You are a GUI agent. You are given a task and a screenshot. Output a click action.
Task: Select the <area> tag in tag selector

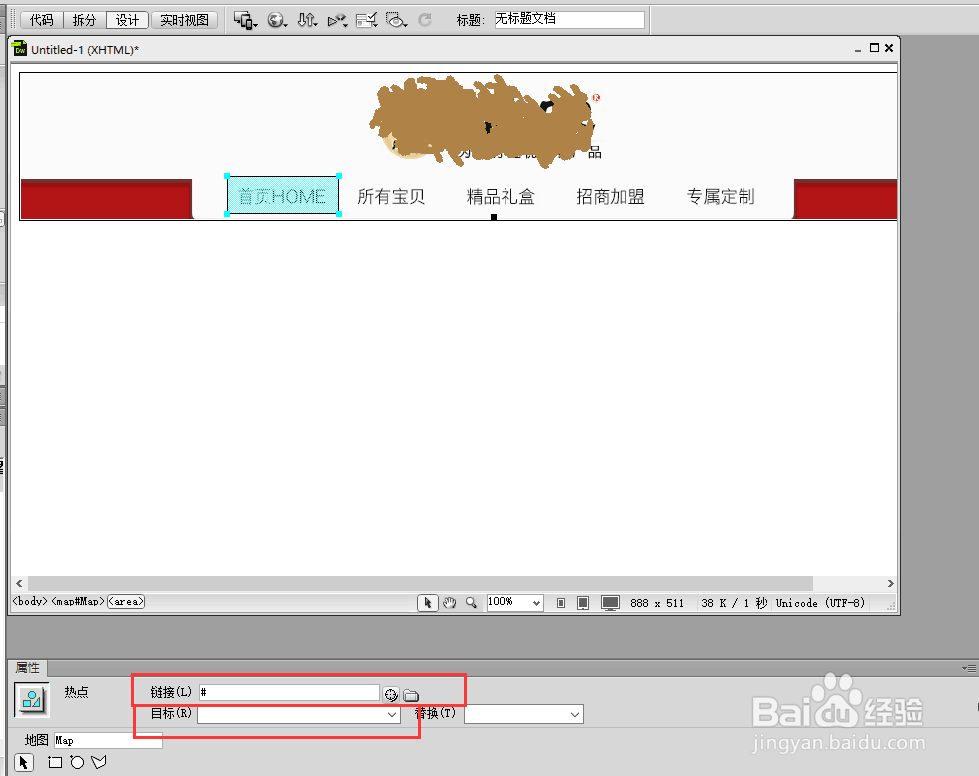126,601
